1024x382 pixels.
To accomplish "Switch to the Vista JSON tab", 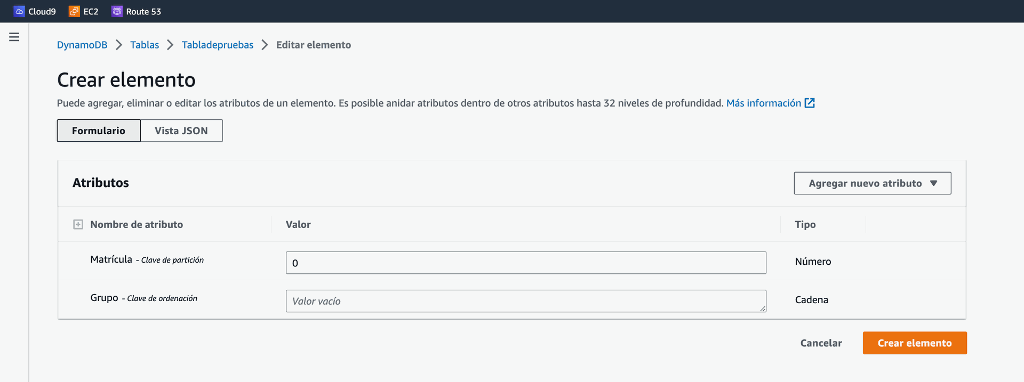I will [182, 131].
